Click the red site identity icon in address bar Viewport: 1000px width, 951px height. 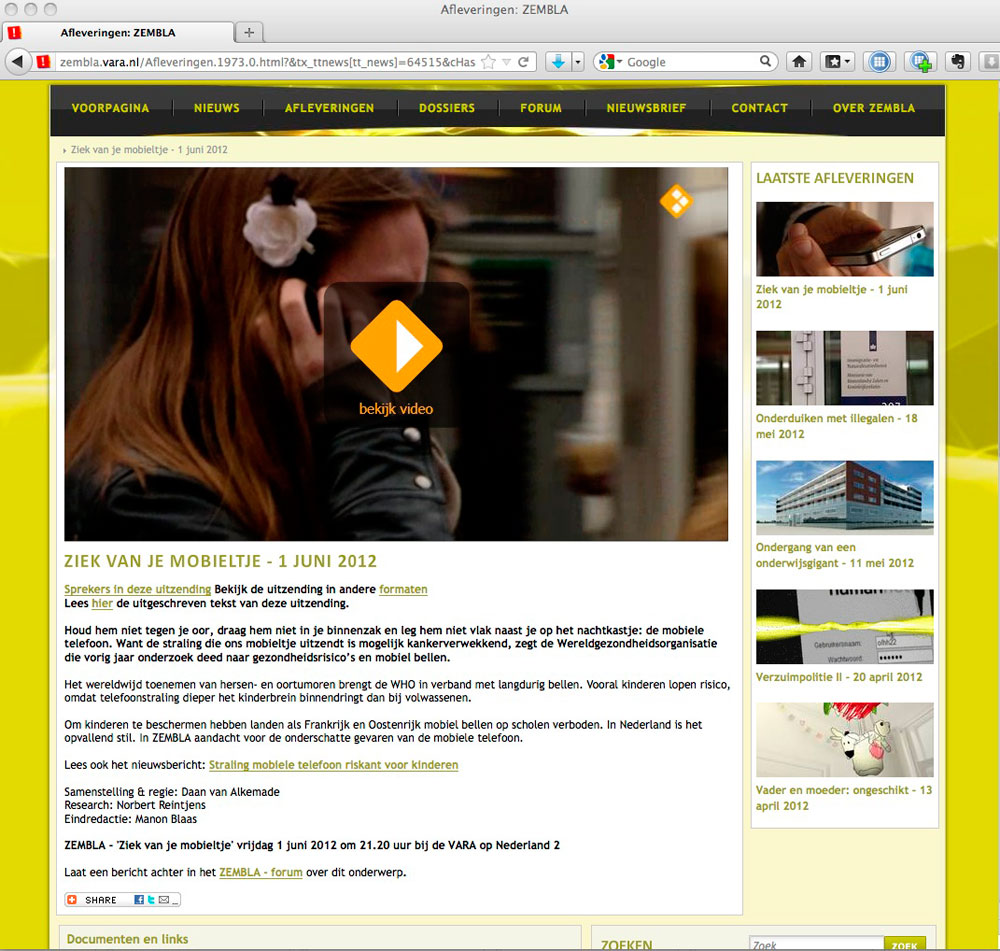point(43,62)
